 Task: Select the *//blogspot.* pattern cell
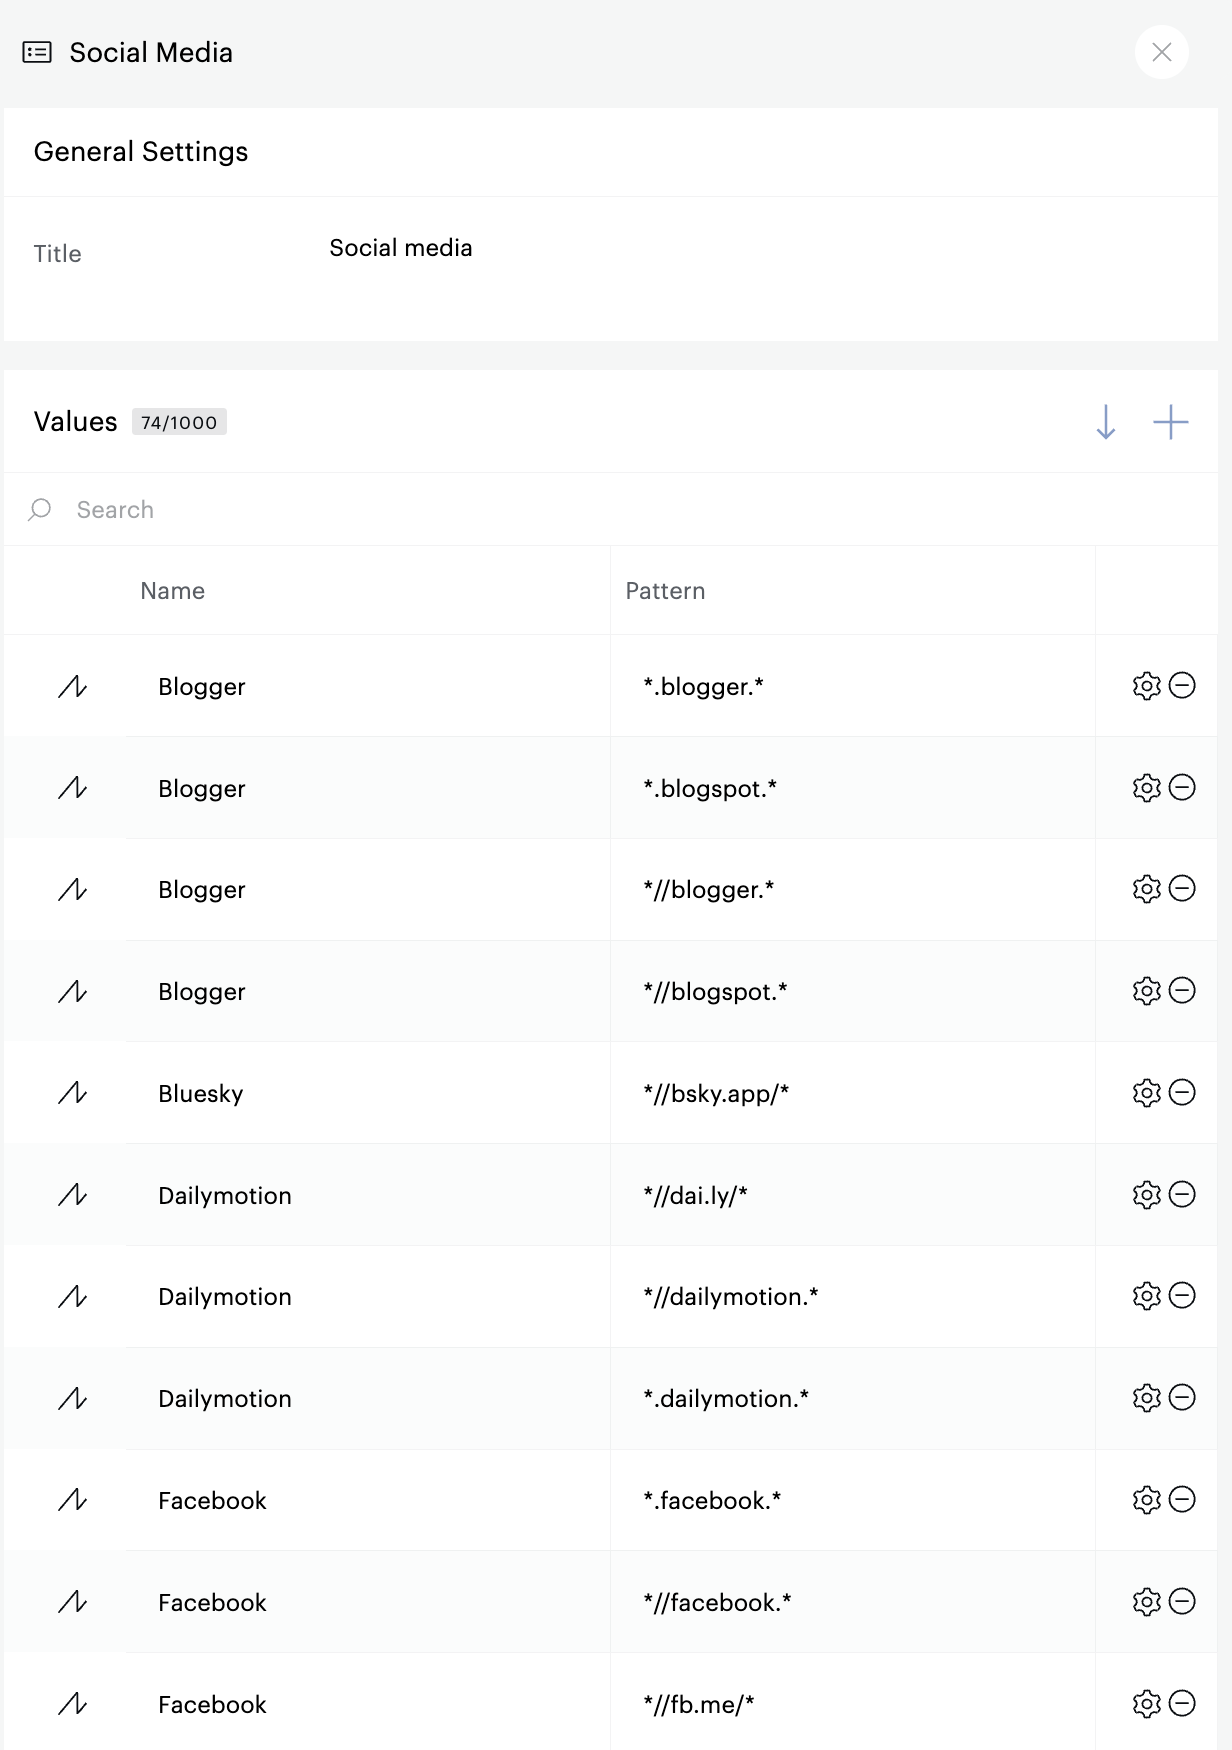[715, 992]
